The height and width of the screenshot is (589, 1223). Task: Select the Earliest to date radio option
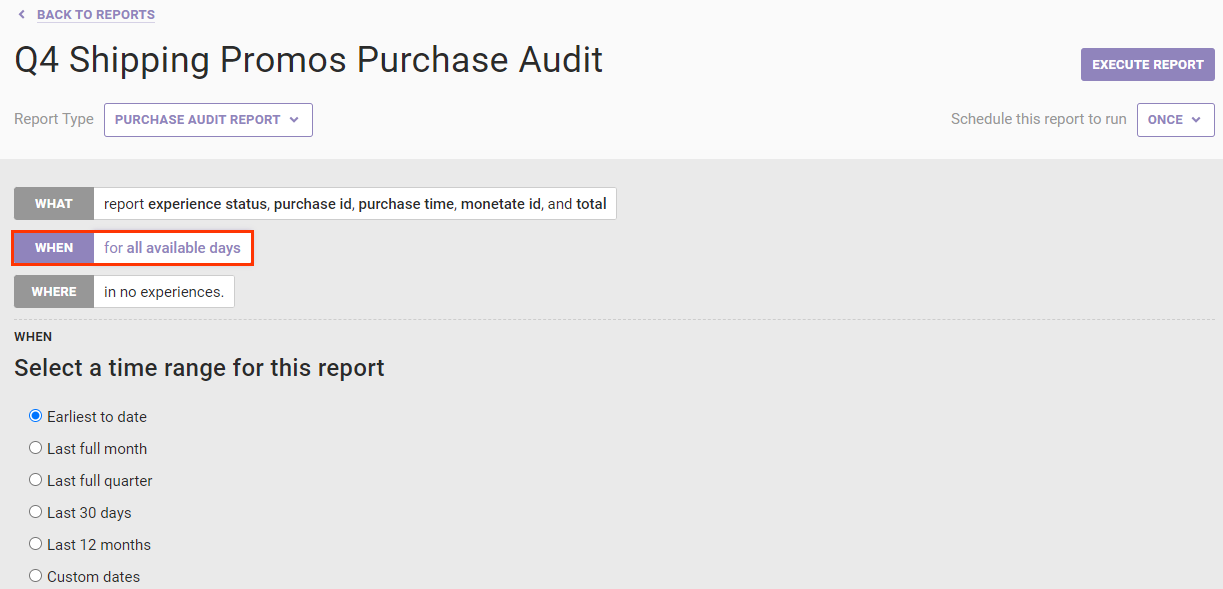pyautogui.click(x=36, y=416)
